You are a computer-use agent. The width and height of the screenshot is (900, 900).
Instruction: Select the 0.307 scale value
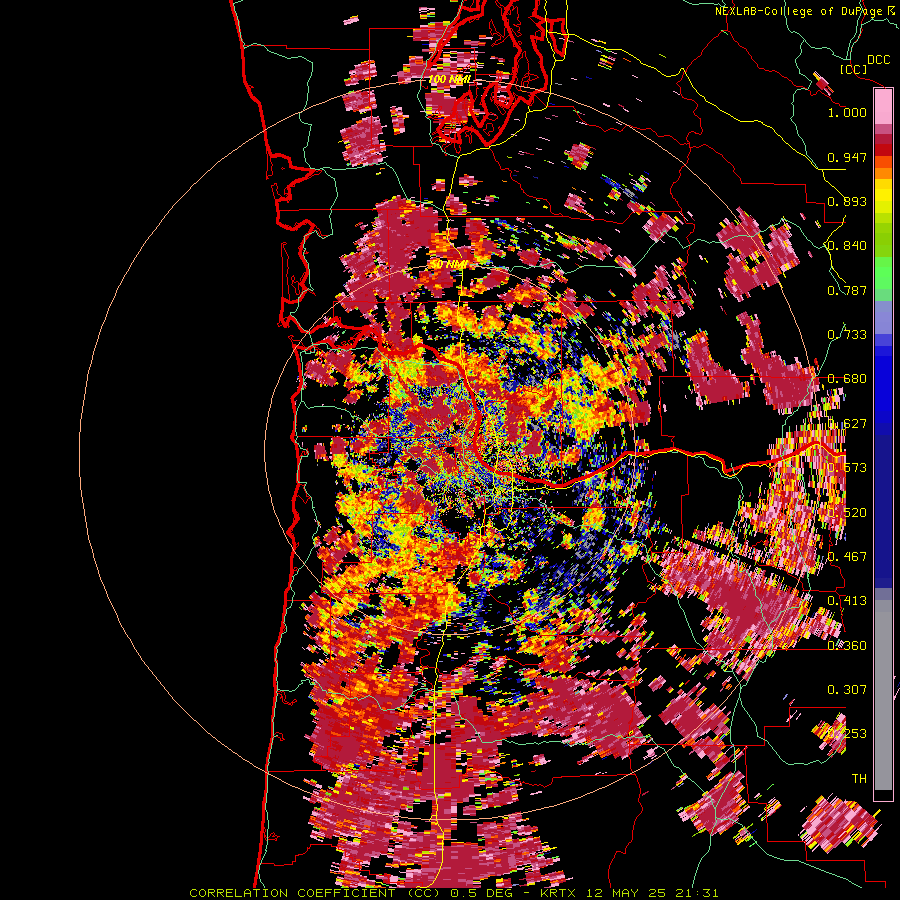click(x=847, y=689)
